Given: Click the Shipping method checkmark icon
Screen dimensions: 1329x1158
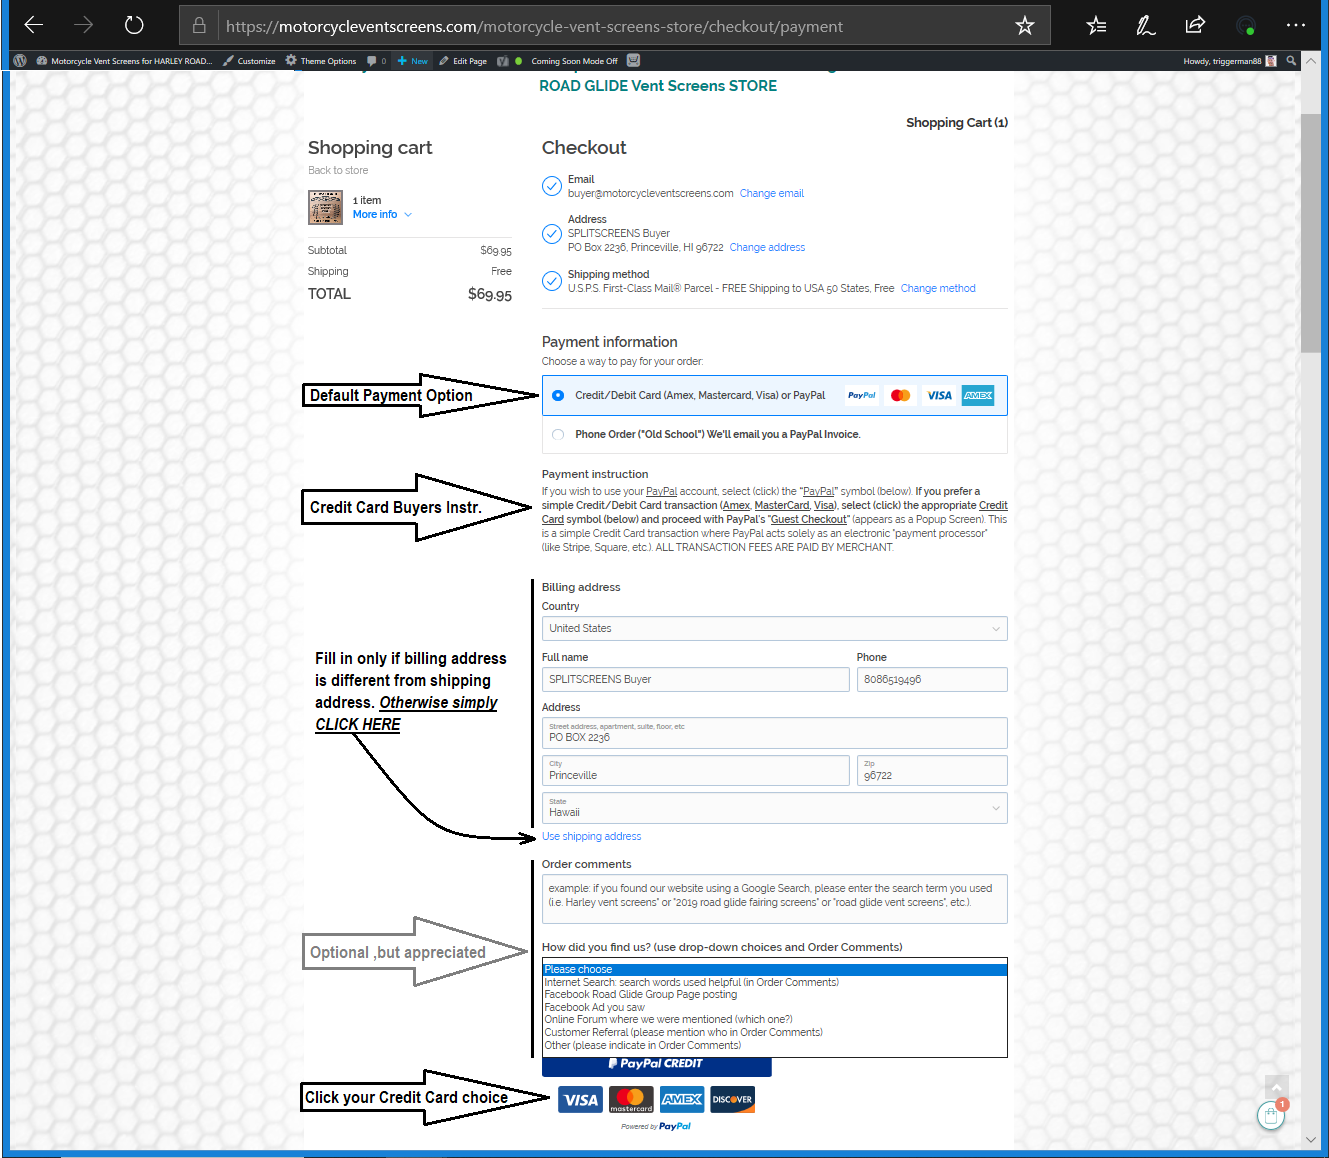Looking at the screenshot, I should [x=552, y=281].
